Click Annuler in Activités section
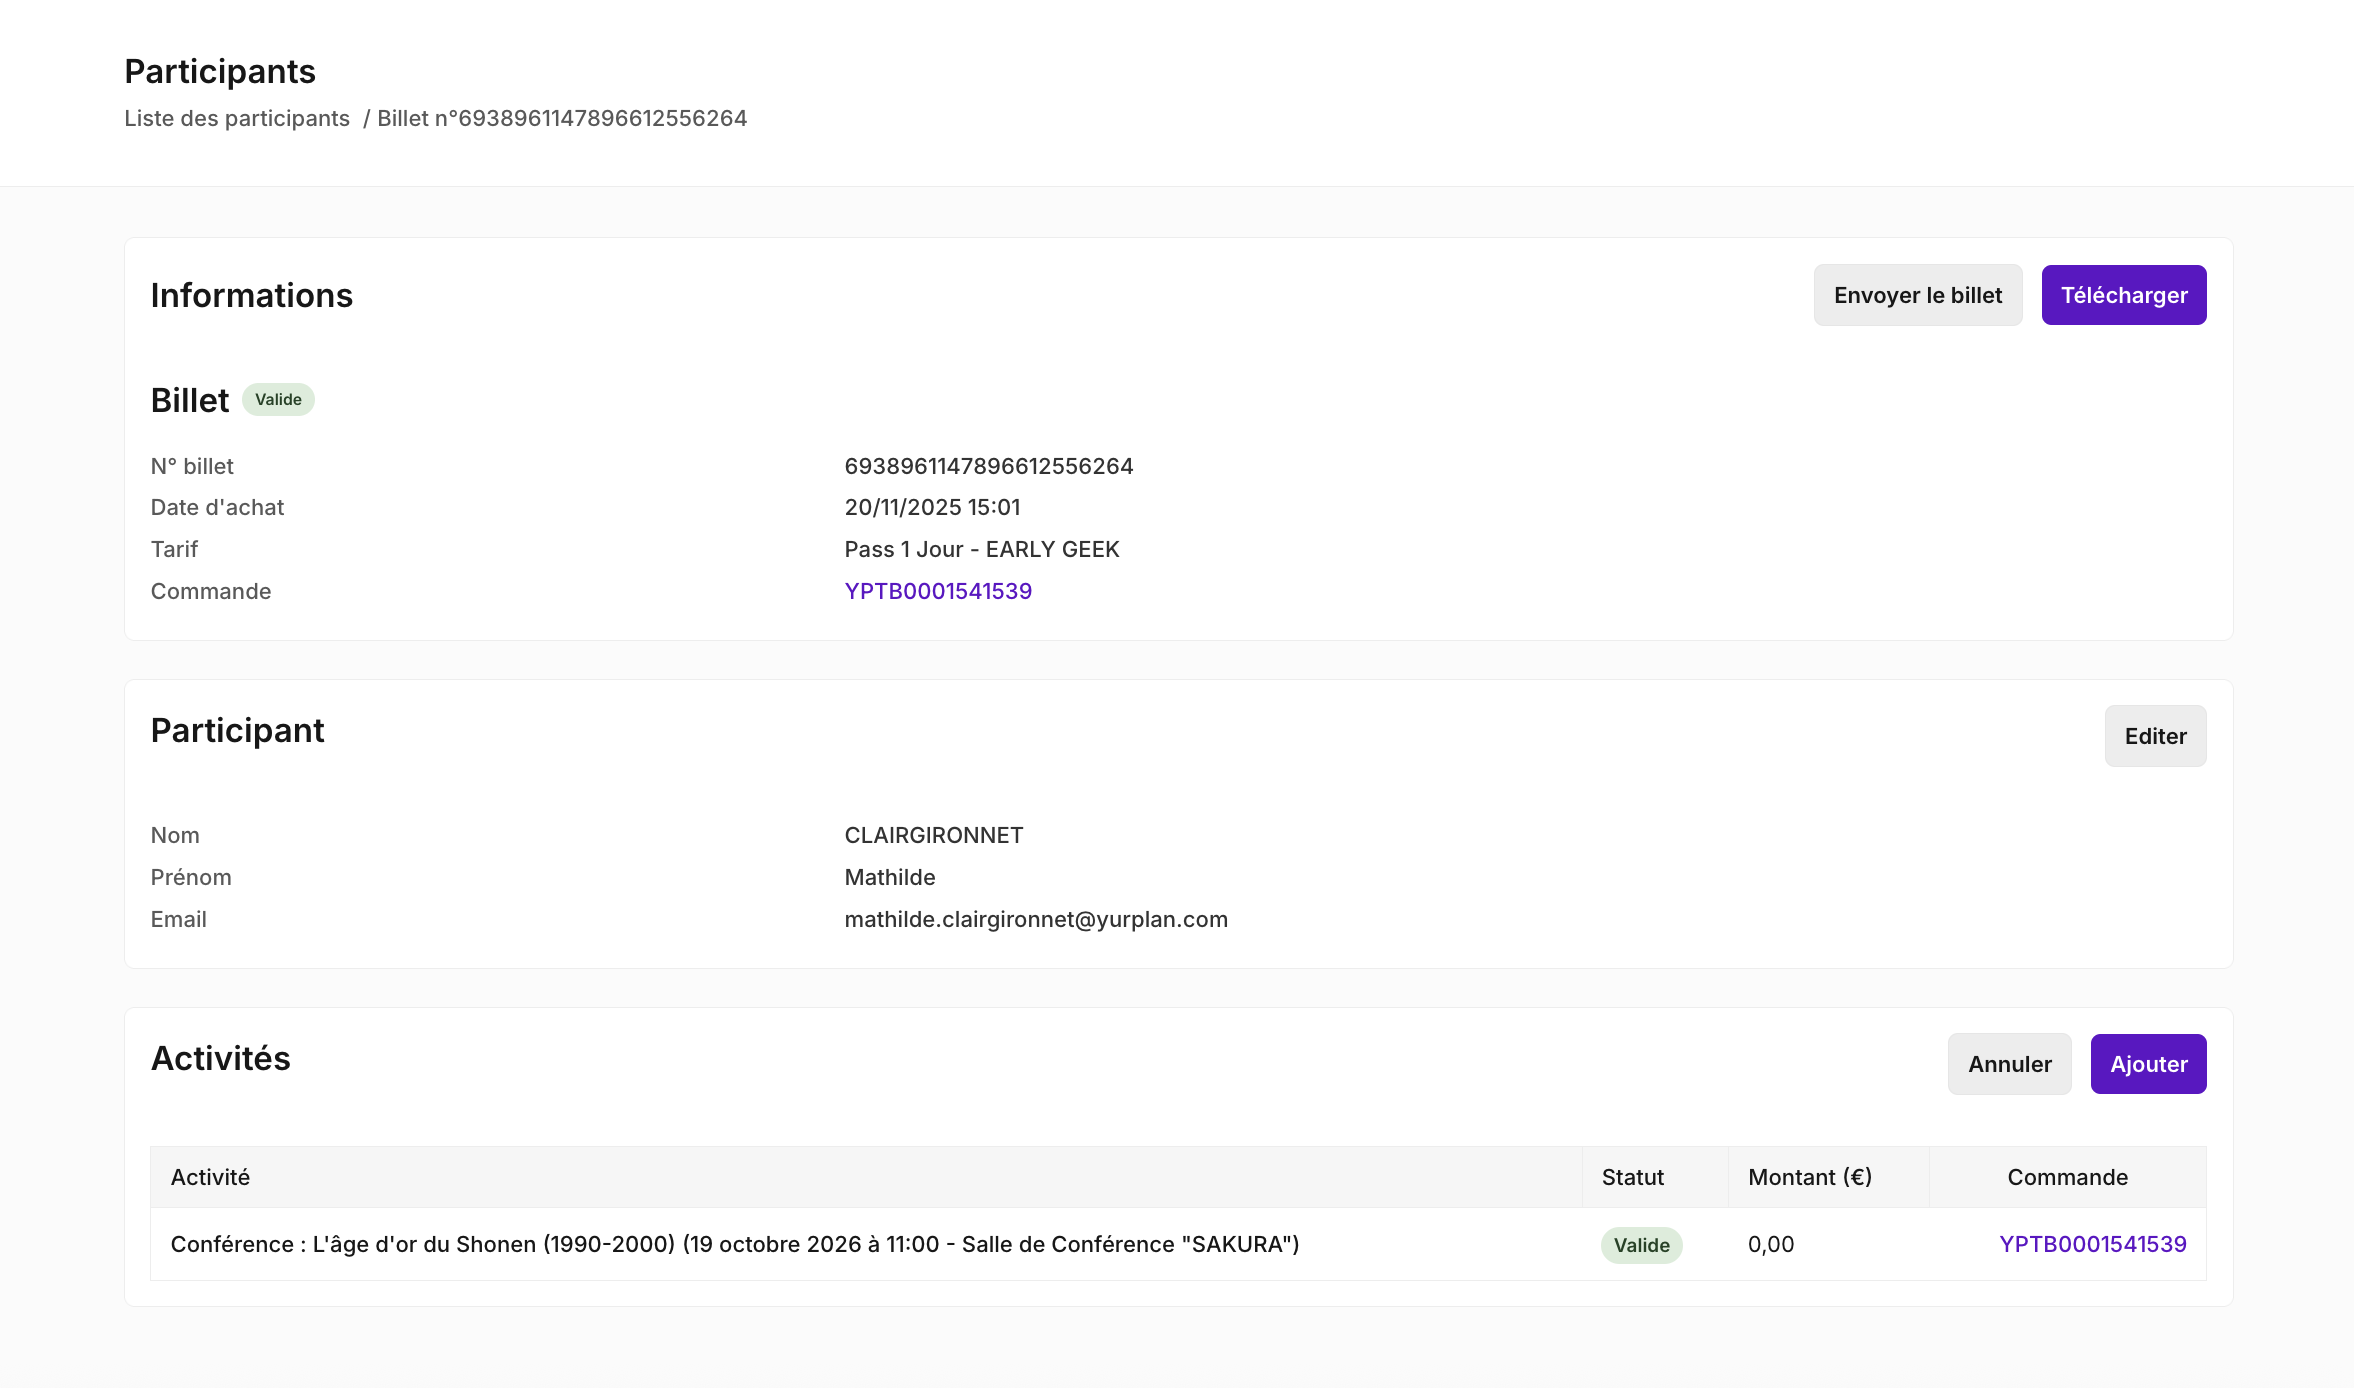The width and height of the screenshot is (2354, 1388). pyautogui.click(x=2009, y=1064)
